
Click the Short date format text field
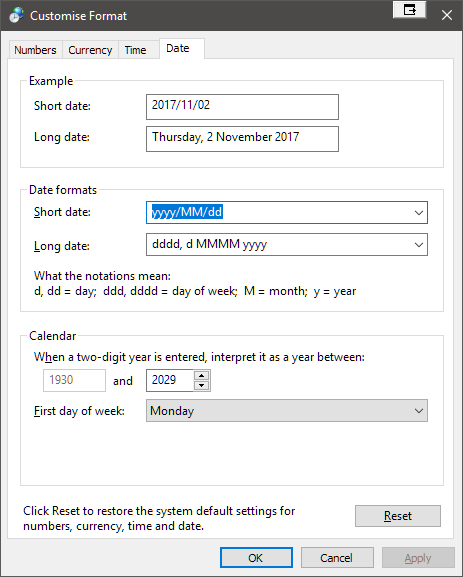[x=279, y=212]
